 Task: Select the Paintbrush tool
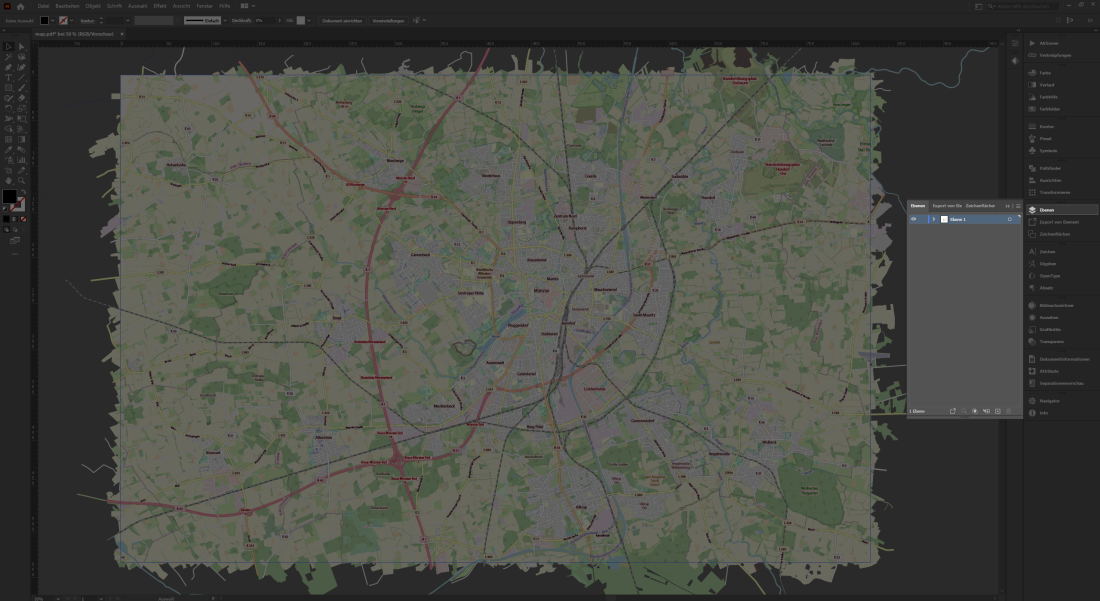pos(22,87)
